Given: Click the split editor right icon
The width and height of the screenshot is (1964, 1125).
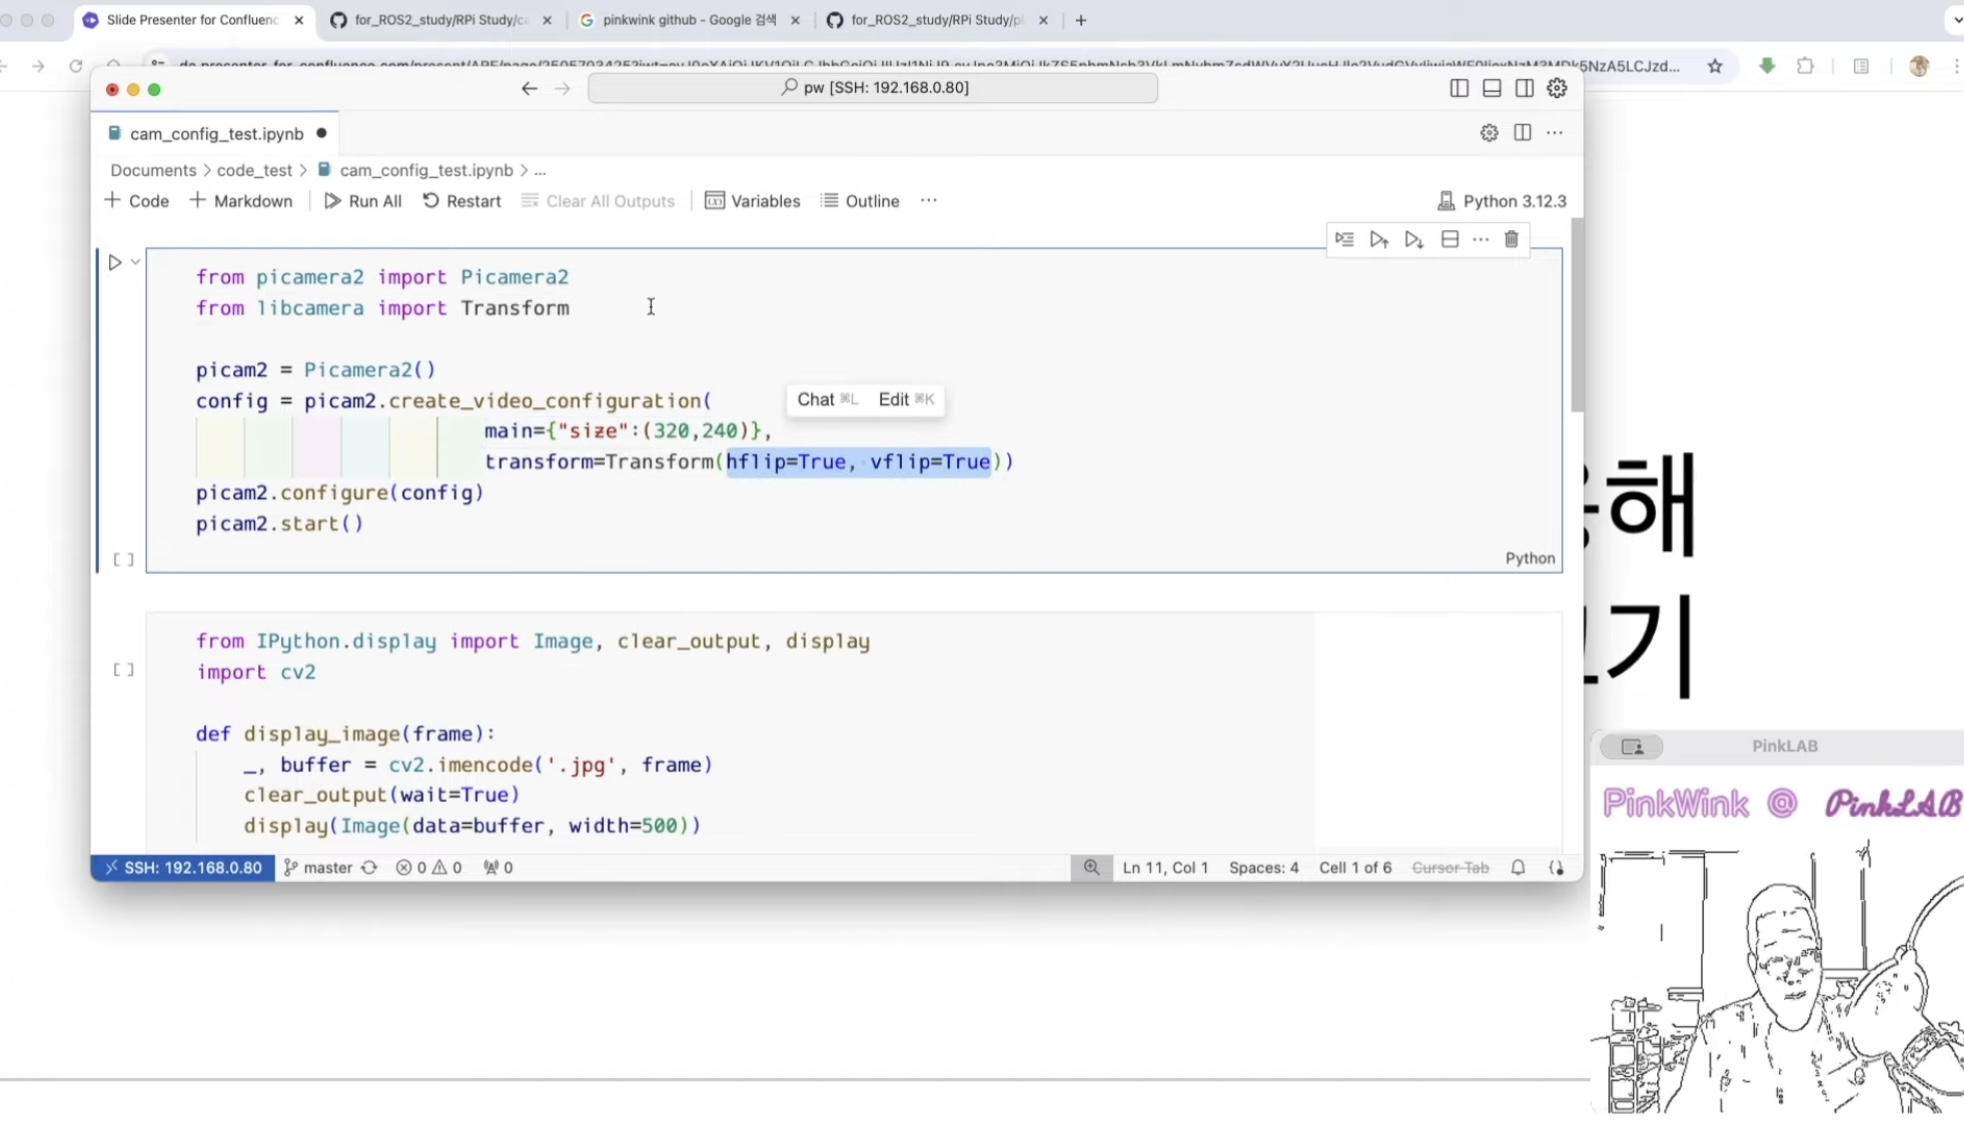Looking at the screenshot, I should (1522, 133).
